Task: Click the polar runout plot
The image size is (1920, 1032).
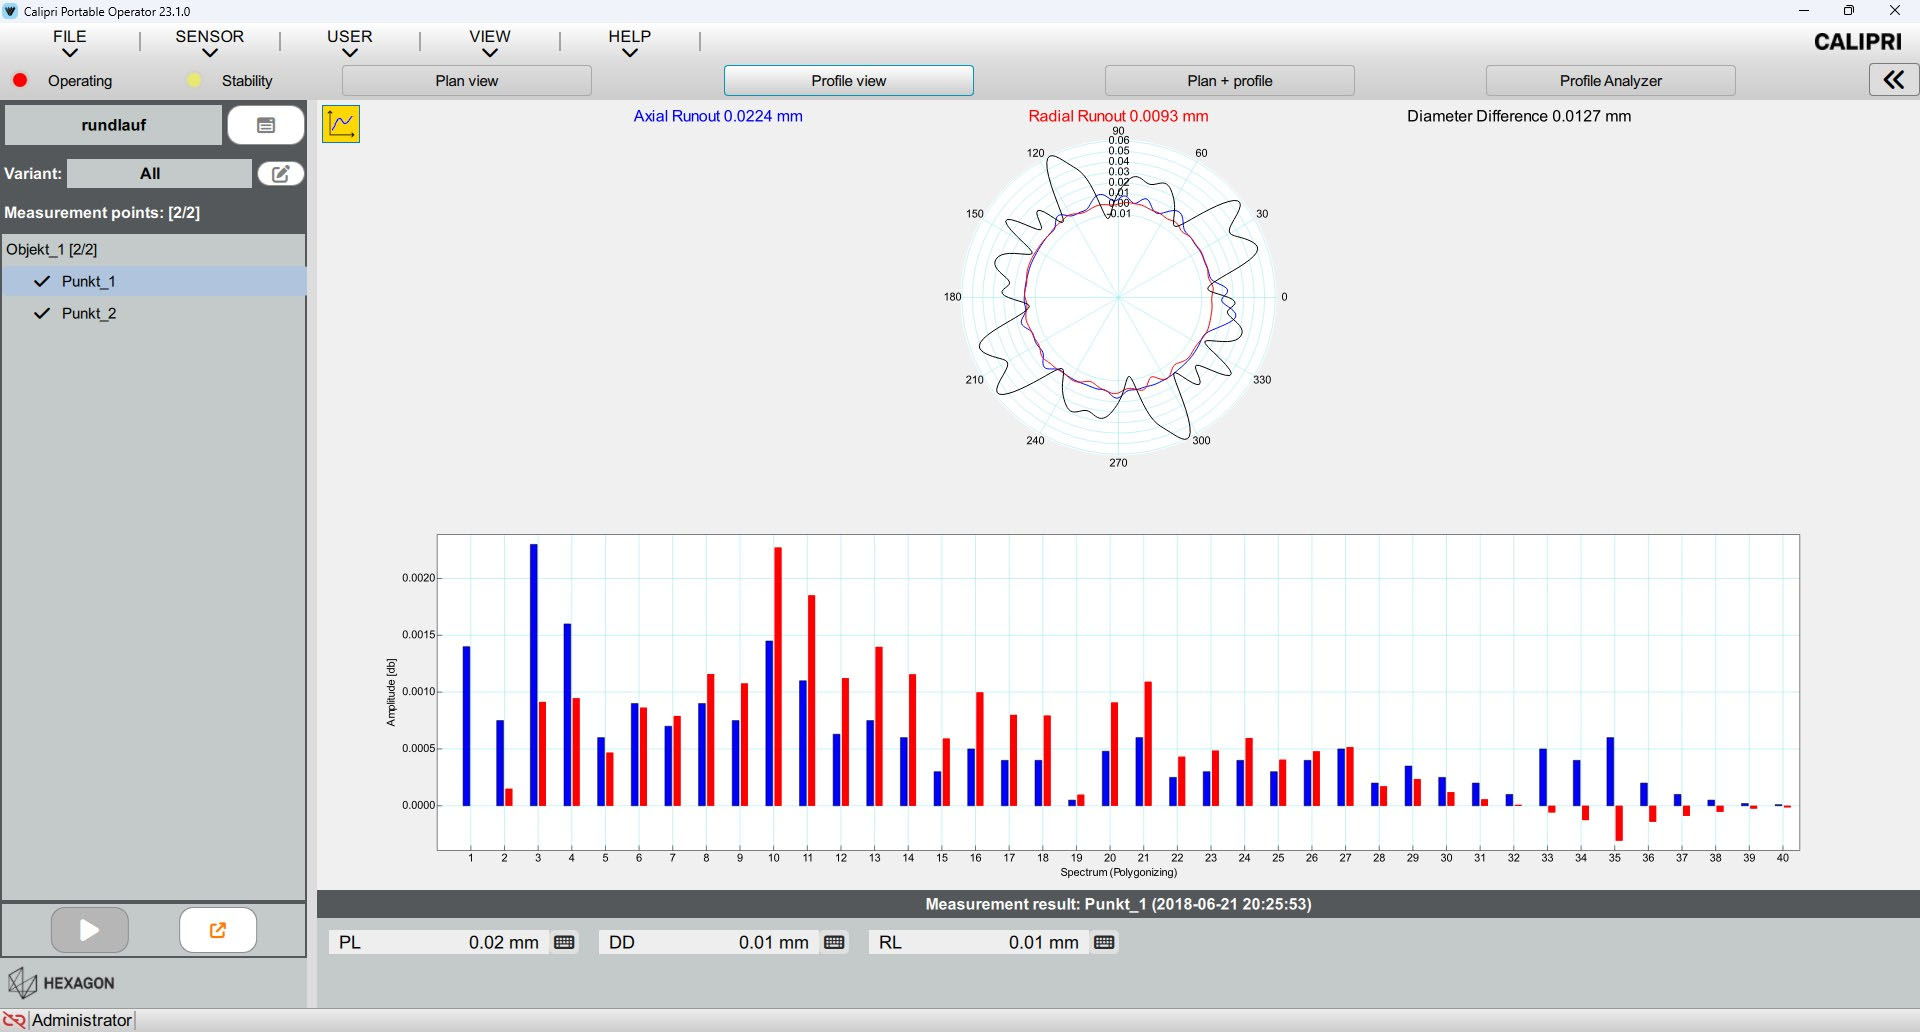Action: tap(1118, 297)
